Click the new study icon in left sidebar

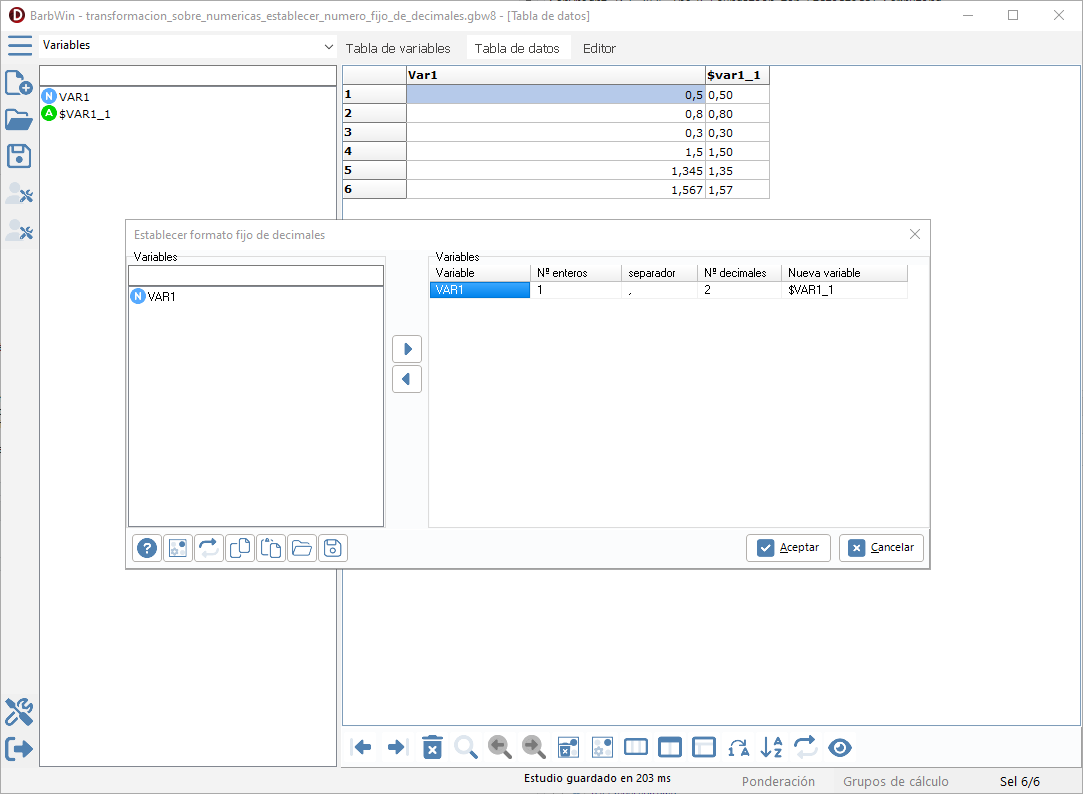[18, 83]
